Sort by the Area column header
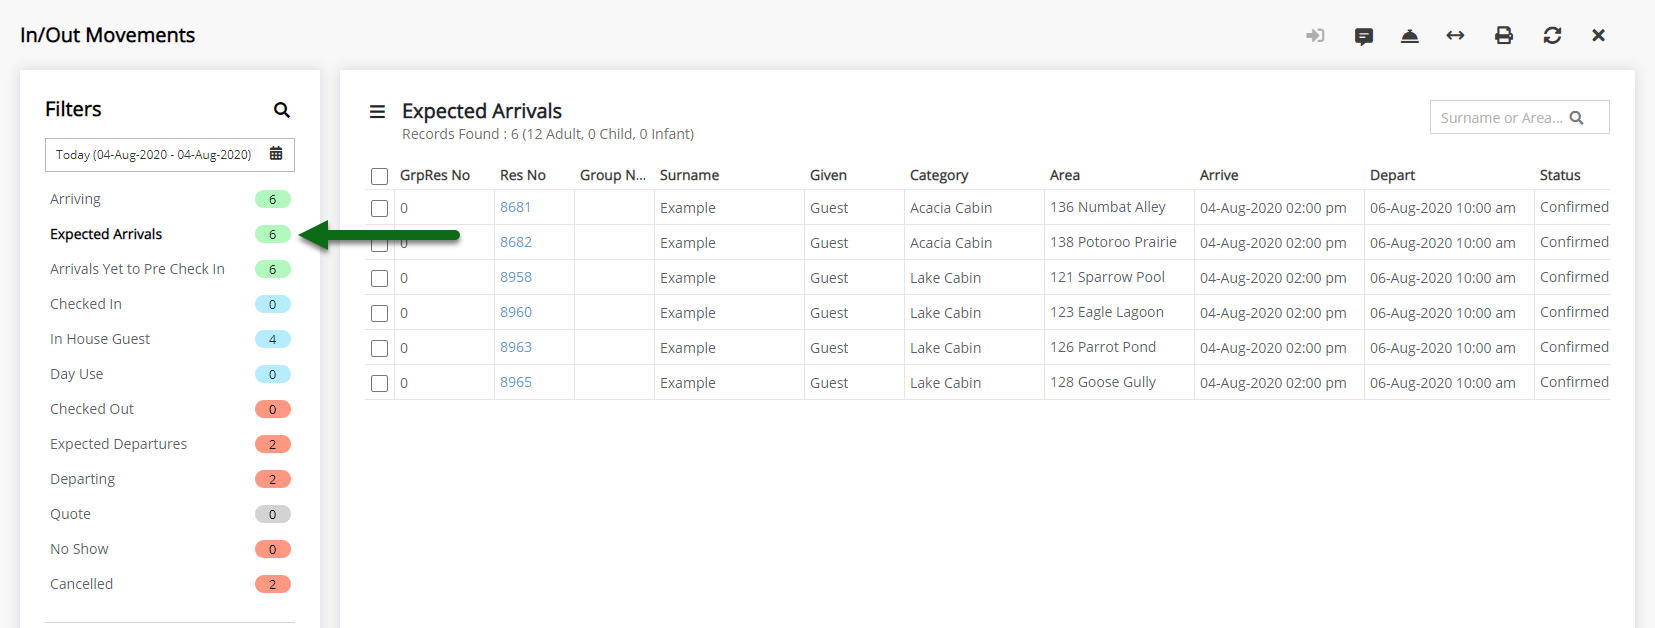The width and height of the screenshot is (1655, 628). pos(1065,175)
